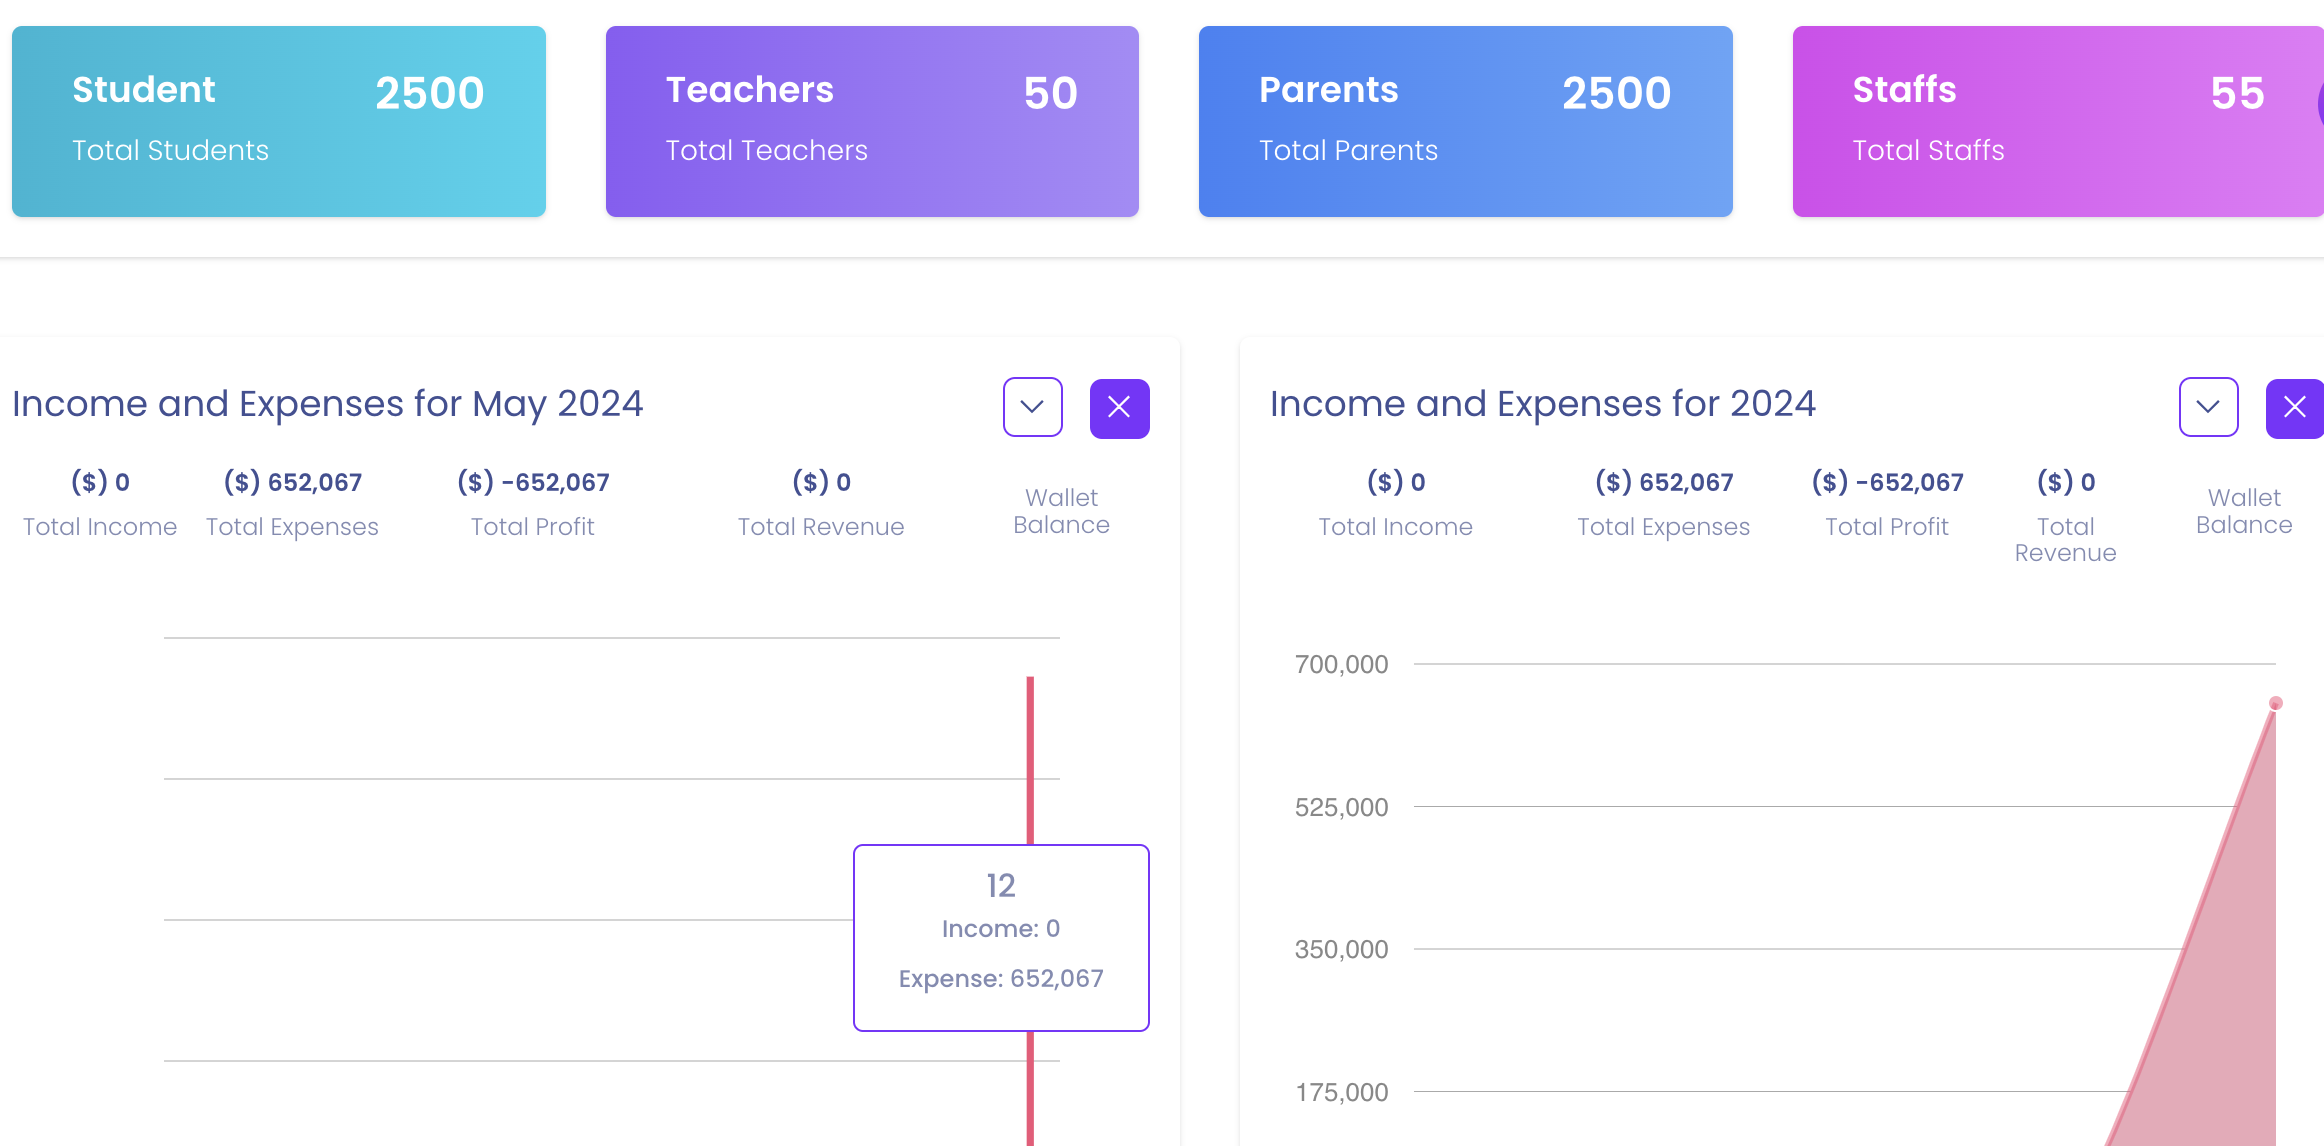The height and width of the screenshot is (1146, 2324).
Task: Click the Income and Expenses for 2024 title
Action: [x=1542, y=404]
